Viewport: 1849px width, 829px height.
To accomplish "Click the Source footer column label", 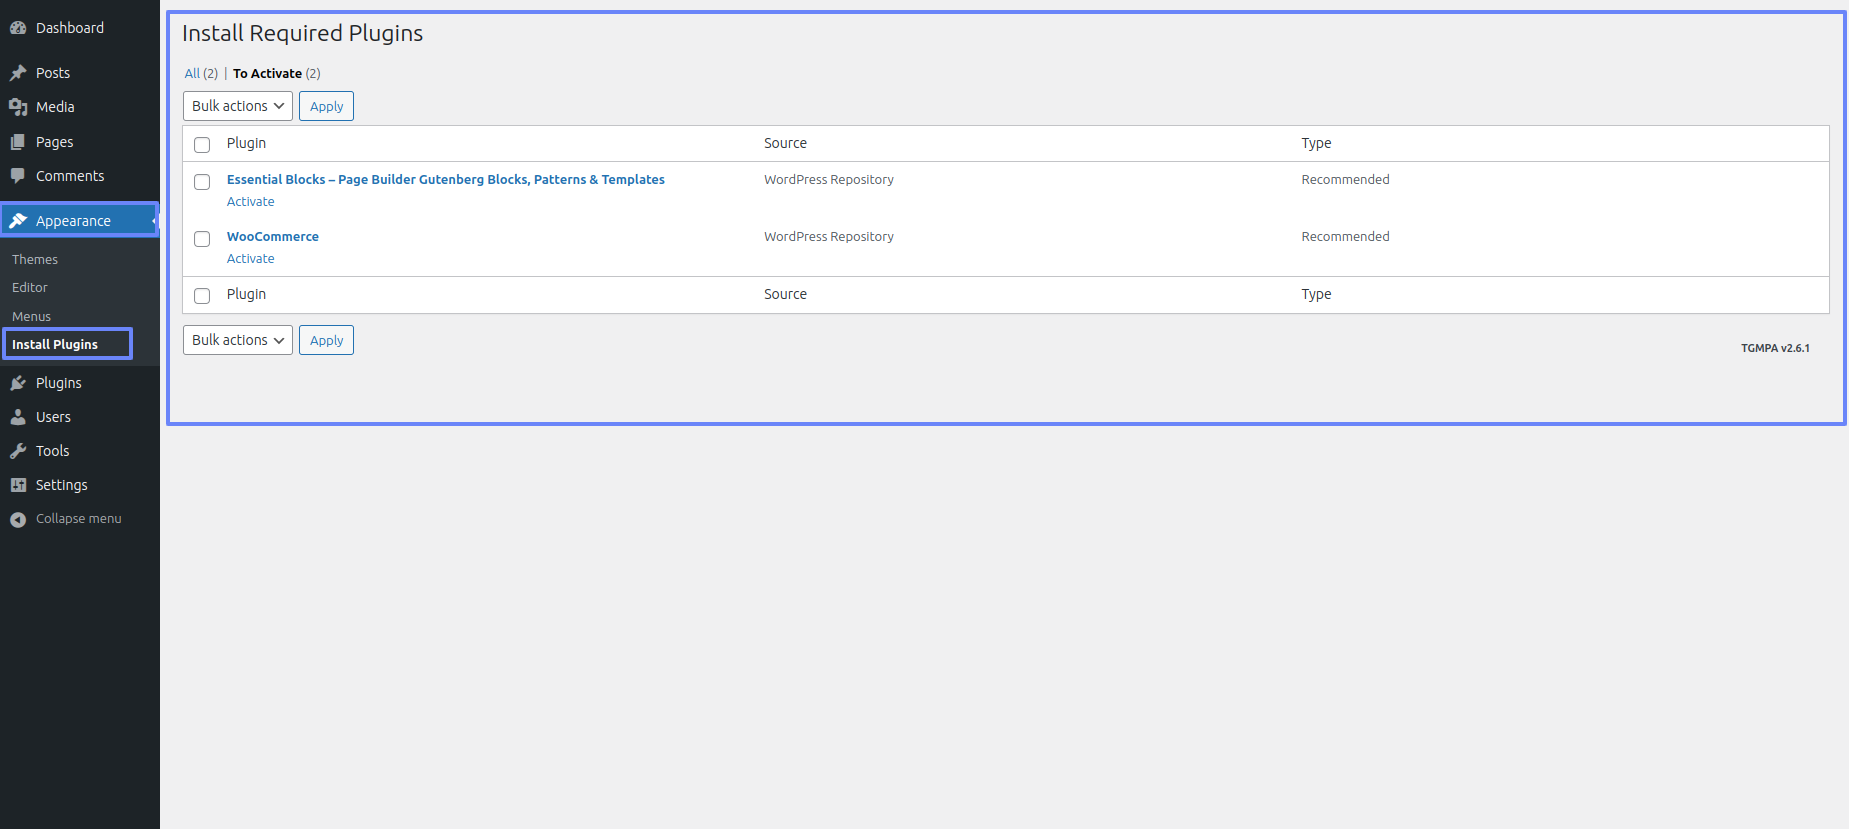I will (785, 294).
